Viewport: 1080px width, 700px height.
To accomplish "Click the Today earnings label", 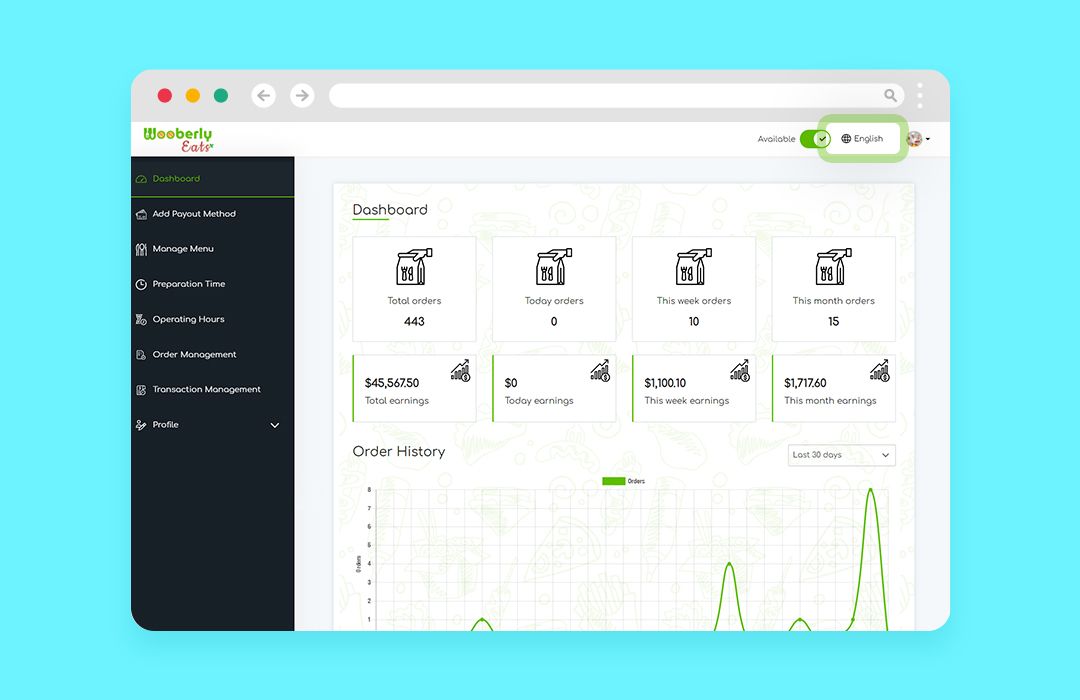I will pyautogui.click(x=539, y=401).
